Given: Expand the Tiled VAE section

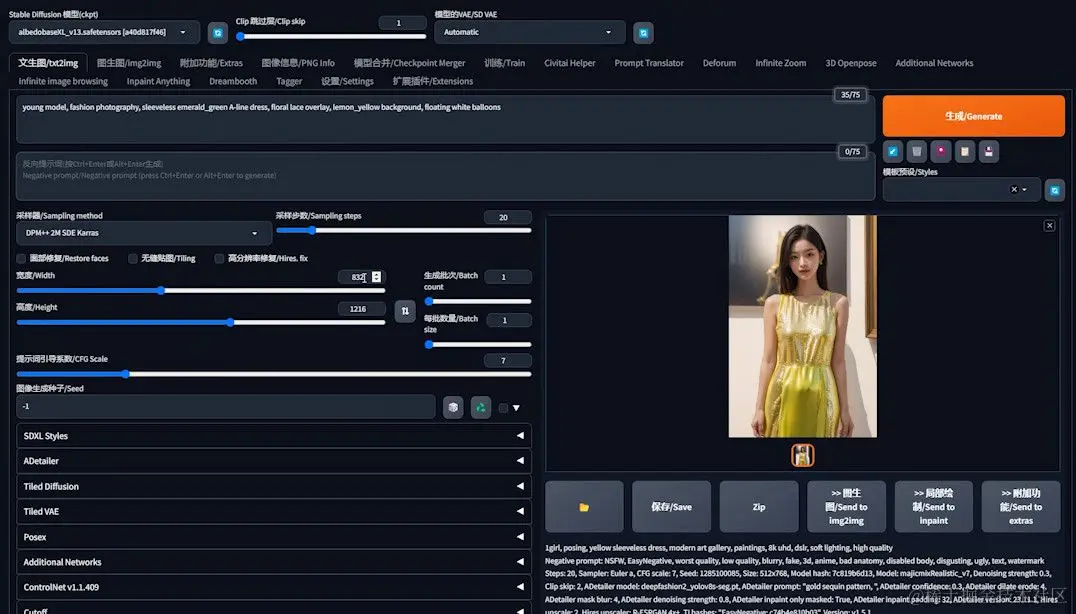Looking at the screenshot, I should tap(274, 512).
